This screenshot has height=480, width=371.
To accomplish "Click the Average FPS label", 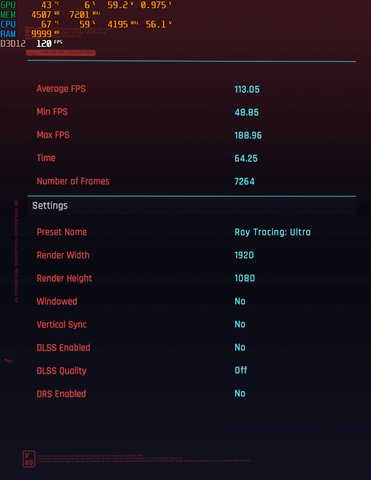I will [x=61, y=89].
